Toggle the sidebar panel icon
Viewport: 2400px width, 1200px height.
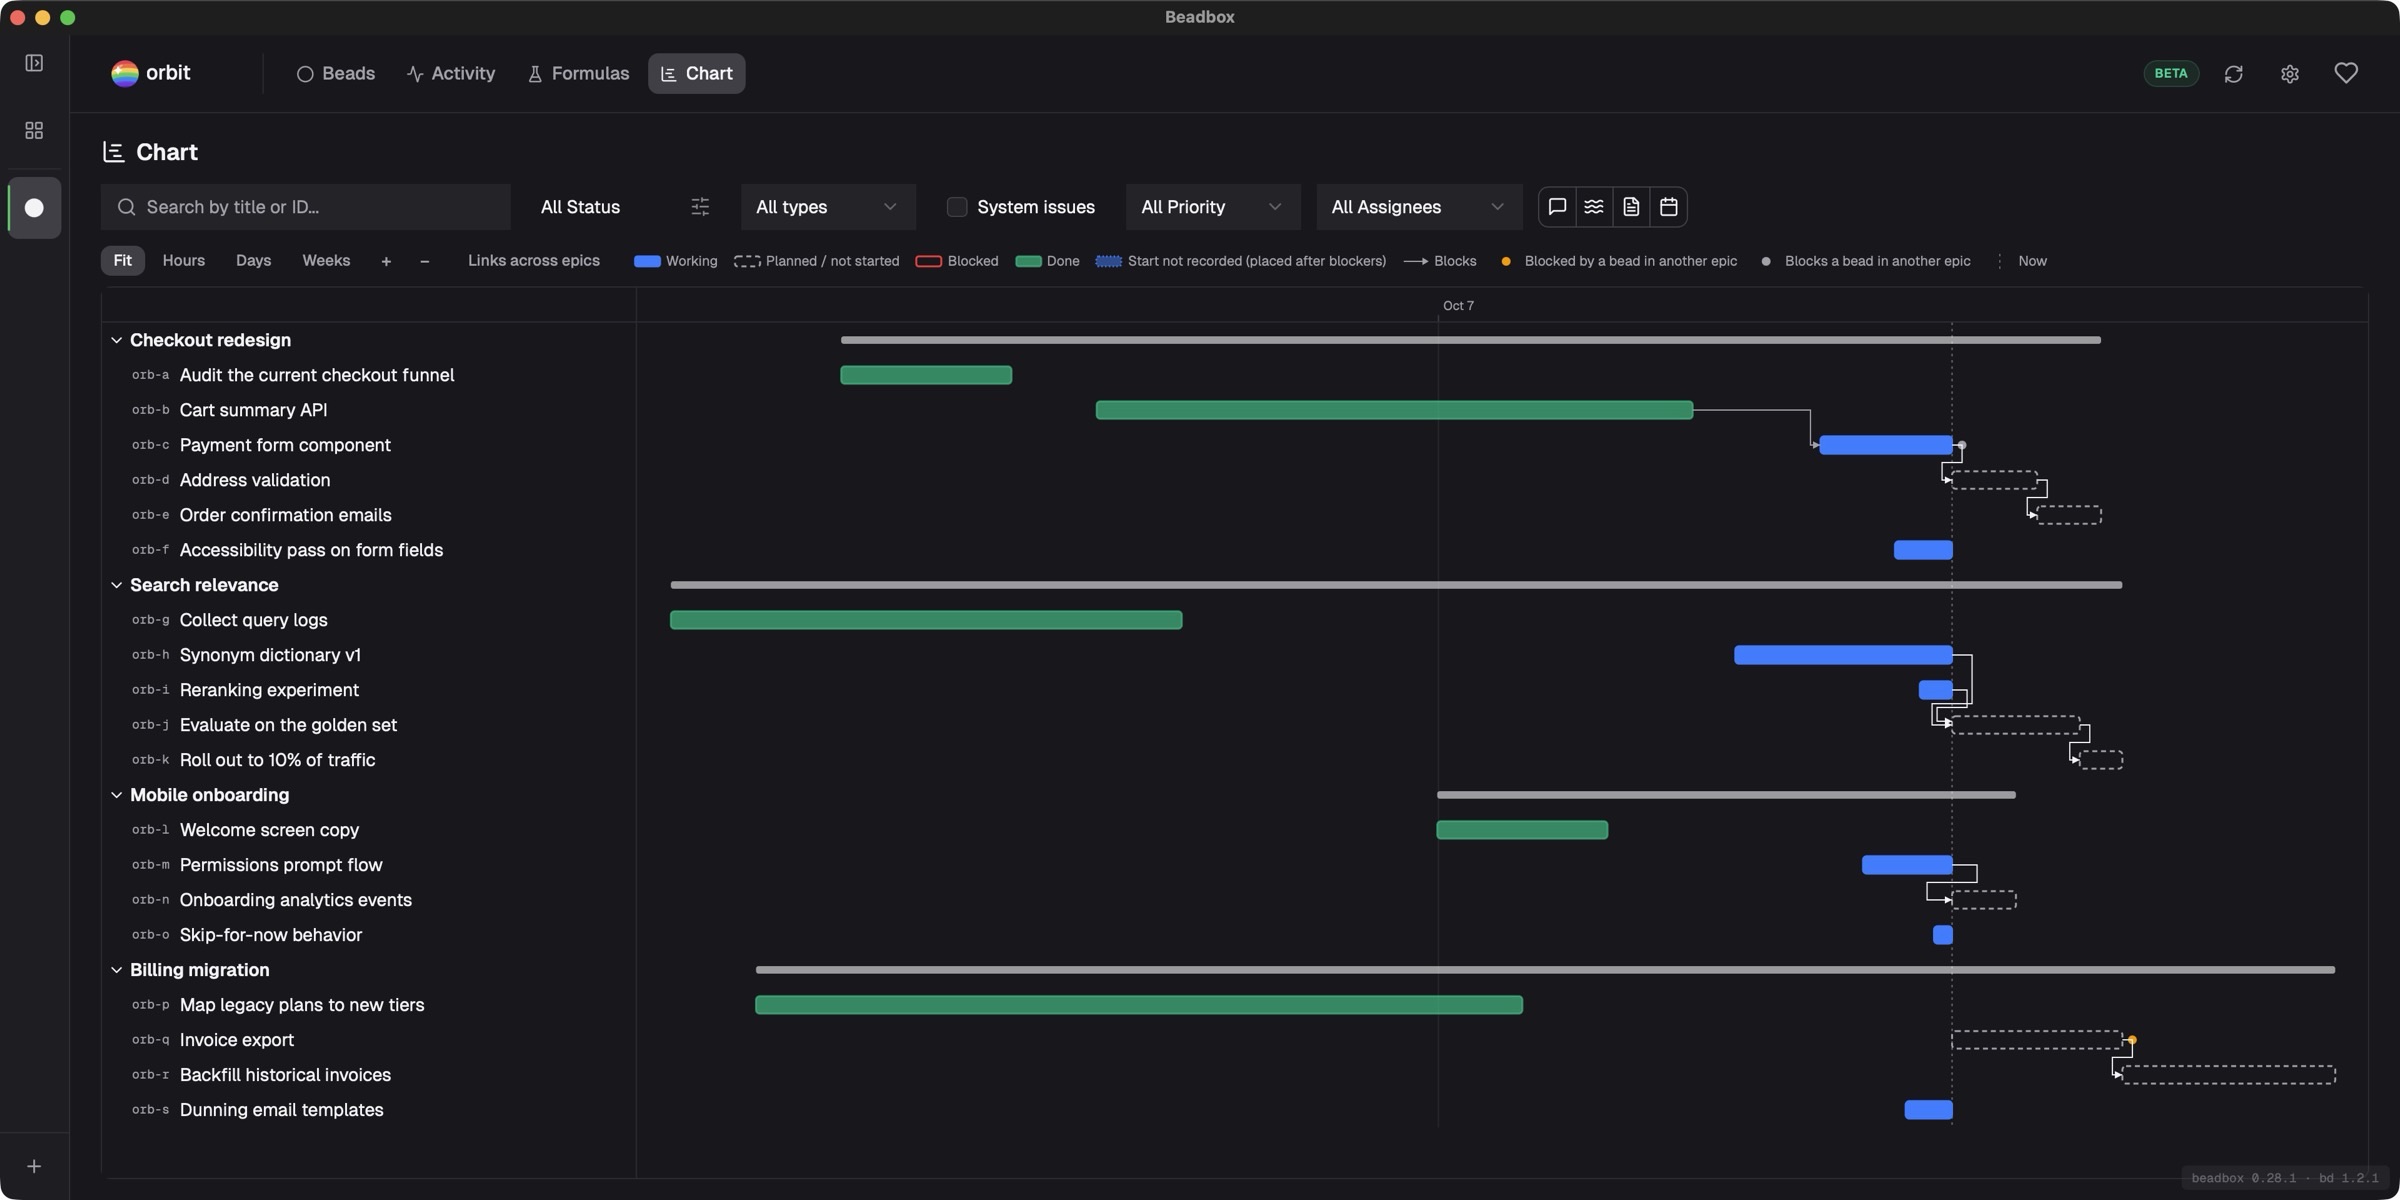click(x=34, y=63)
